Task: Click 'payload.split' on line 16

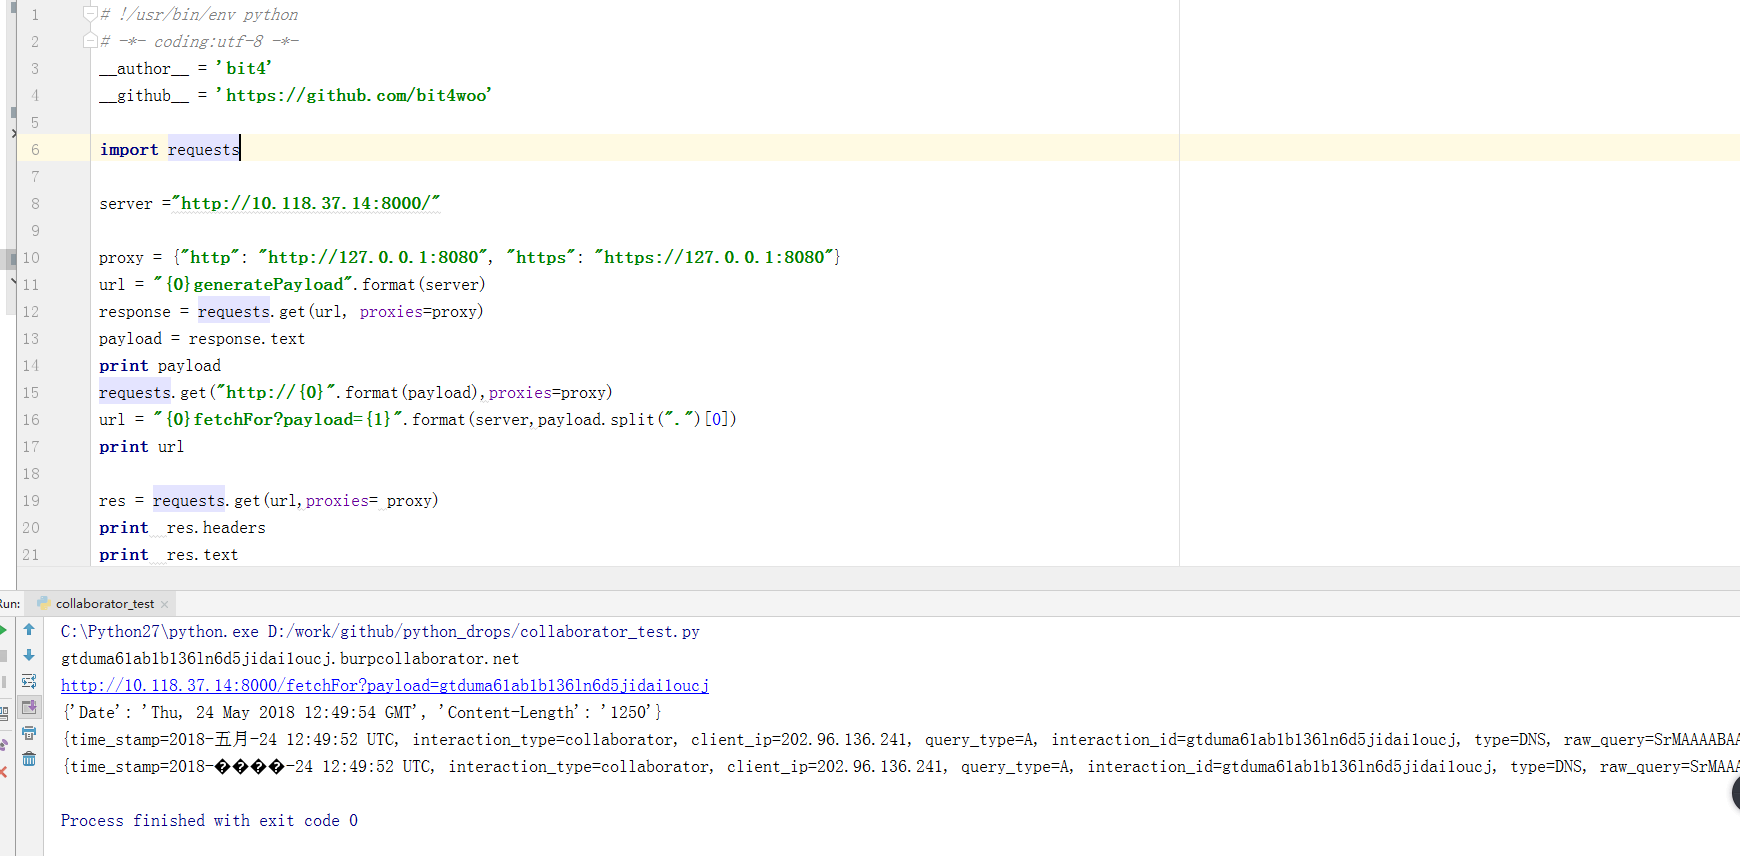Action: click(596, 420)
